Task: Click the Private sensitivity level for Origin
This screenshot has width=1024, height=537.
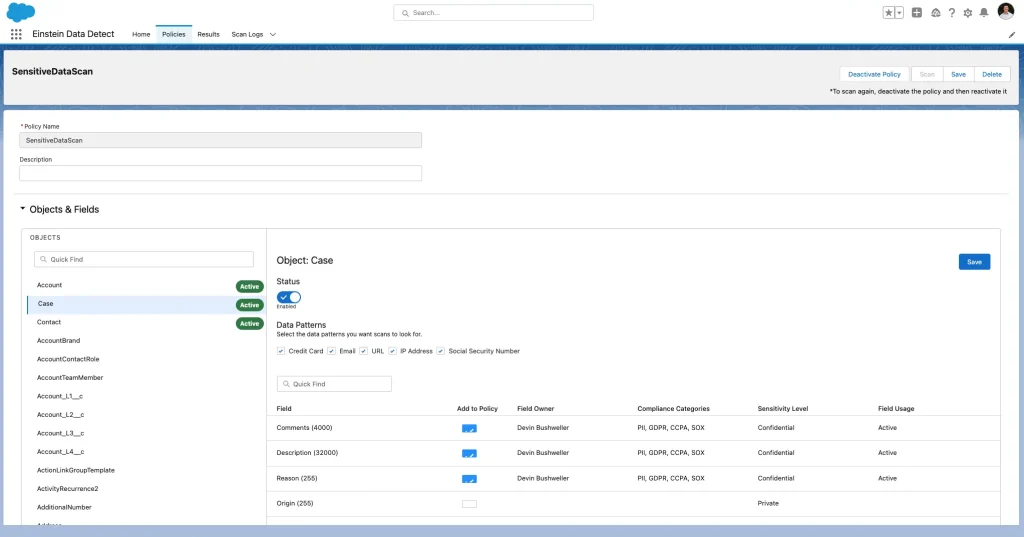Action: tap(768, 503)
